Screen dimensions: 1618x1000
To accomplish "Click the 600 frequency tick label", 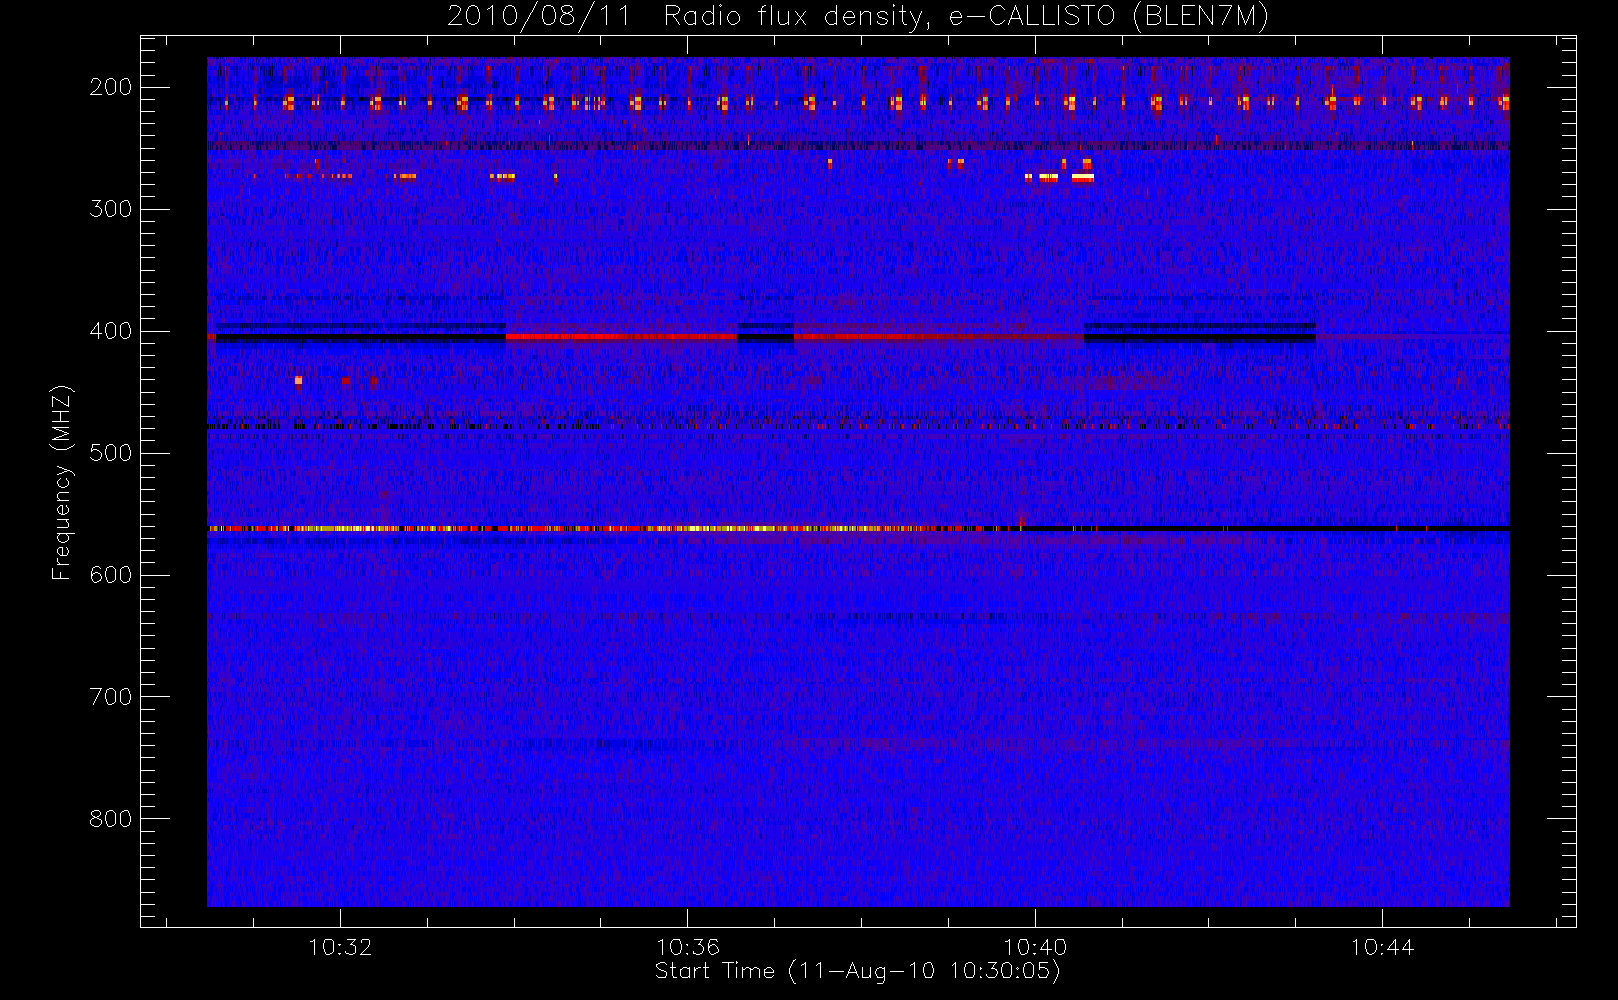I will [110, 575].
